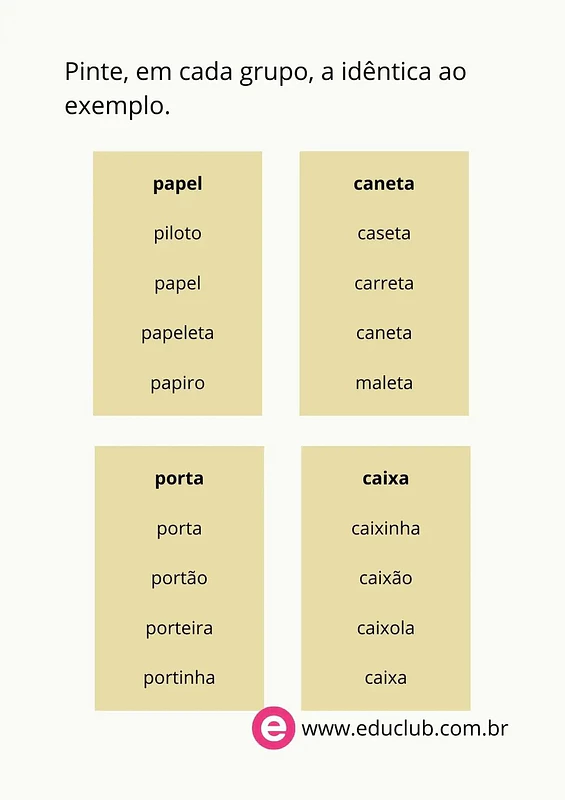
Task: Click the word papeleta
Action: (178, 334)
